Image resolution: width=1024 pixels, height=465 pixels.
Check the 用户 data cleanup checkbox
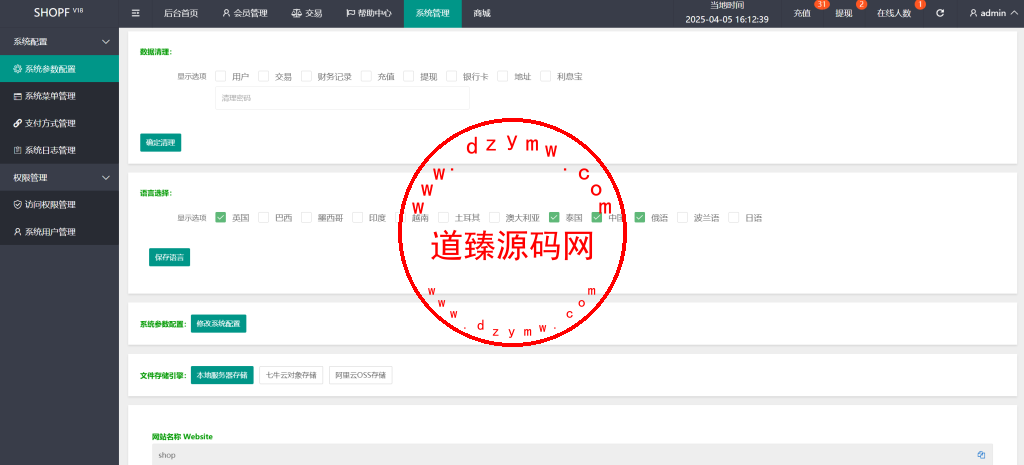(x=221, y=76)
